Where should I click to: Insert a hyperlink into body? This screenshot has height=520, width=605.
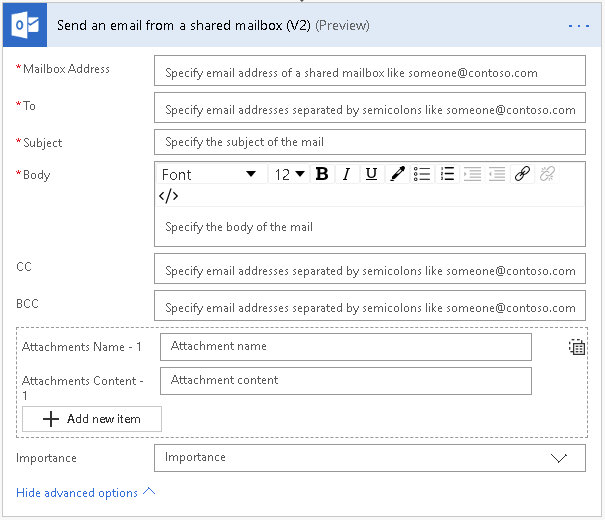point(522,174)
